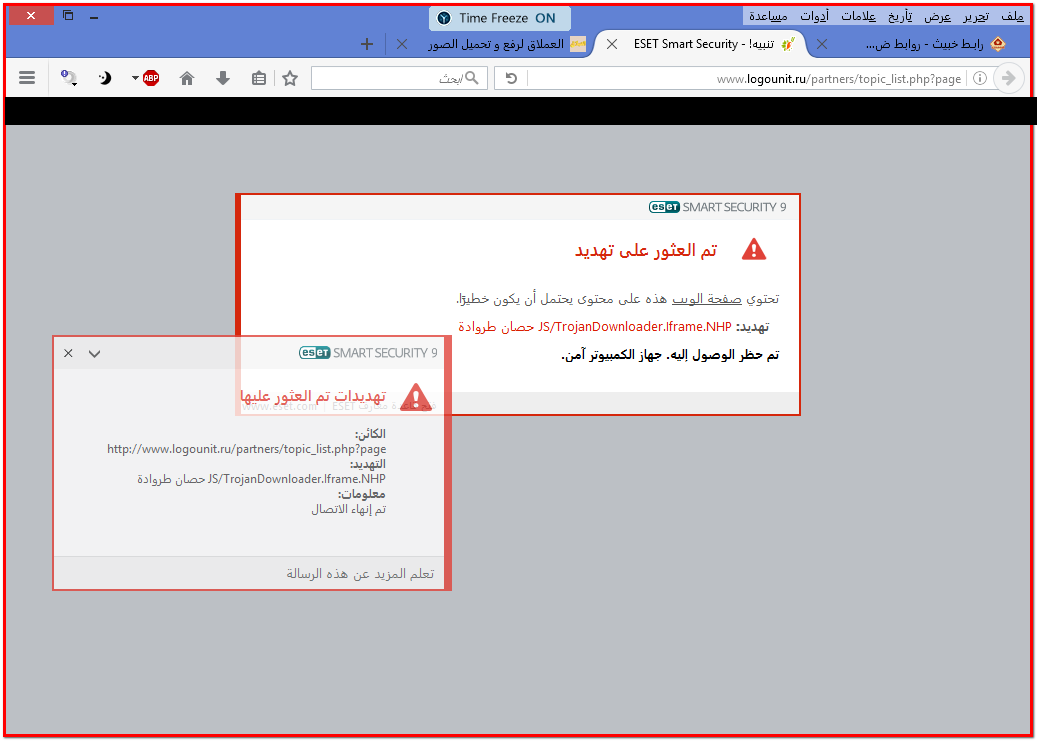
Task: Collapse the ESET notification with the chevron
Action: point(95,353)
